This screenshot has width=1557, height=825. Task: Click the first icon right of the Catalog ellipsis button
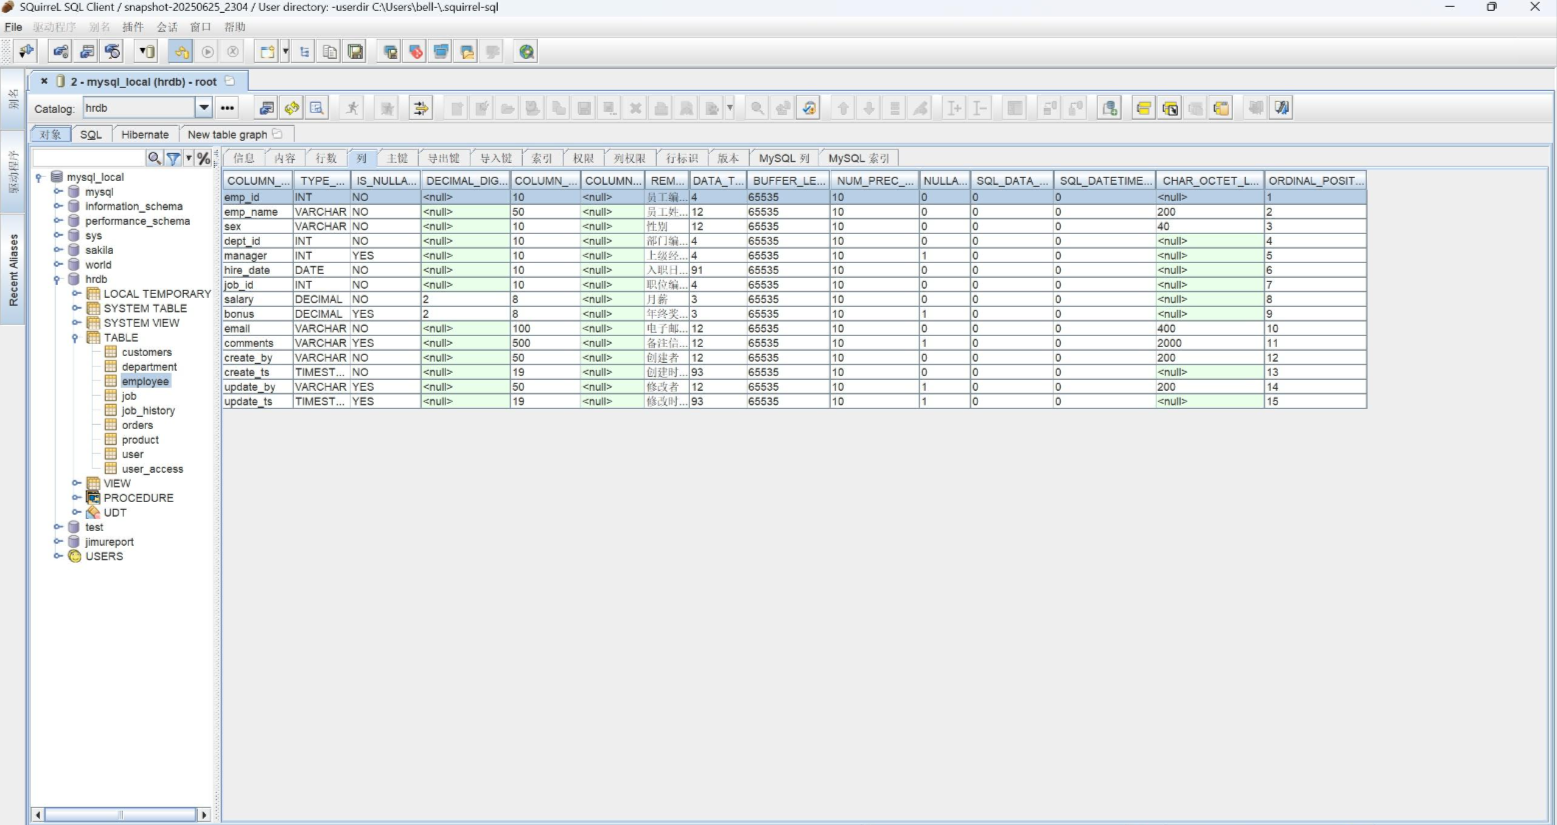point(266,108)
